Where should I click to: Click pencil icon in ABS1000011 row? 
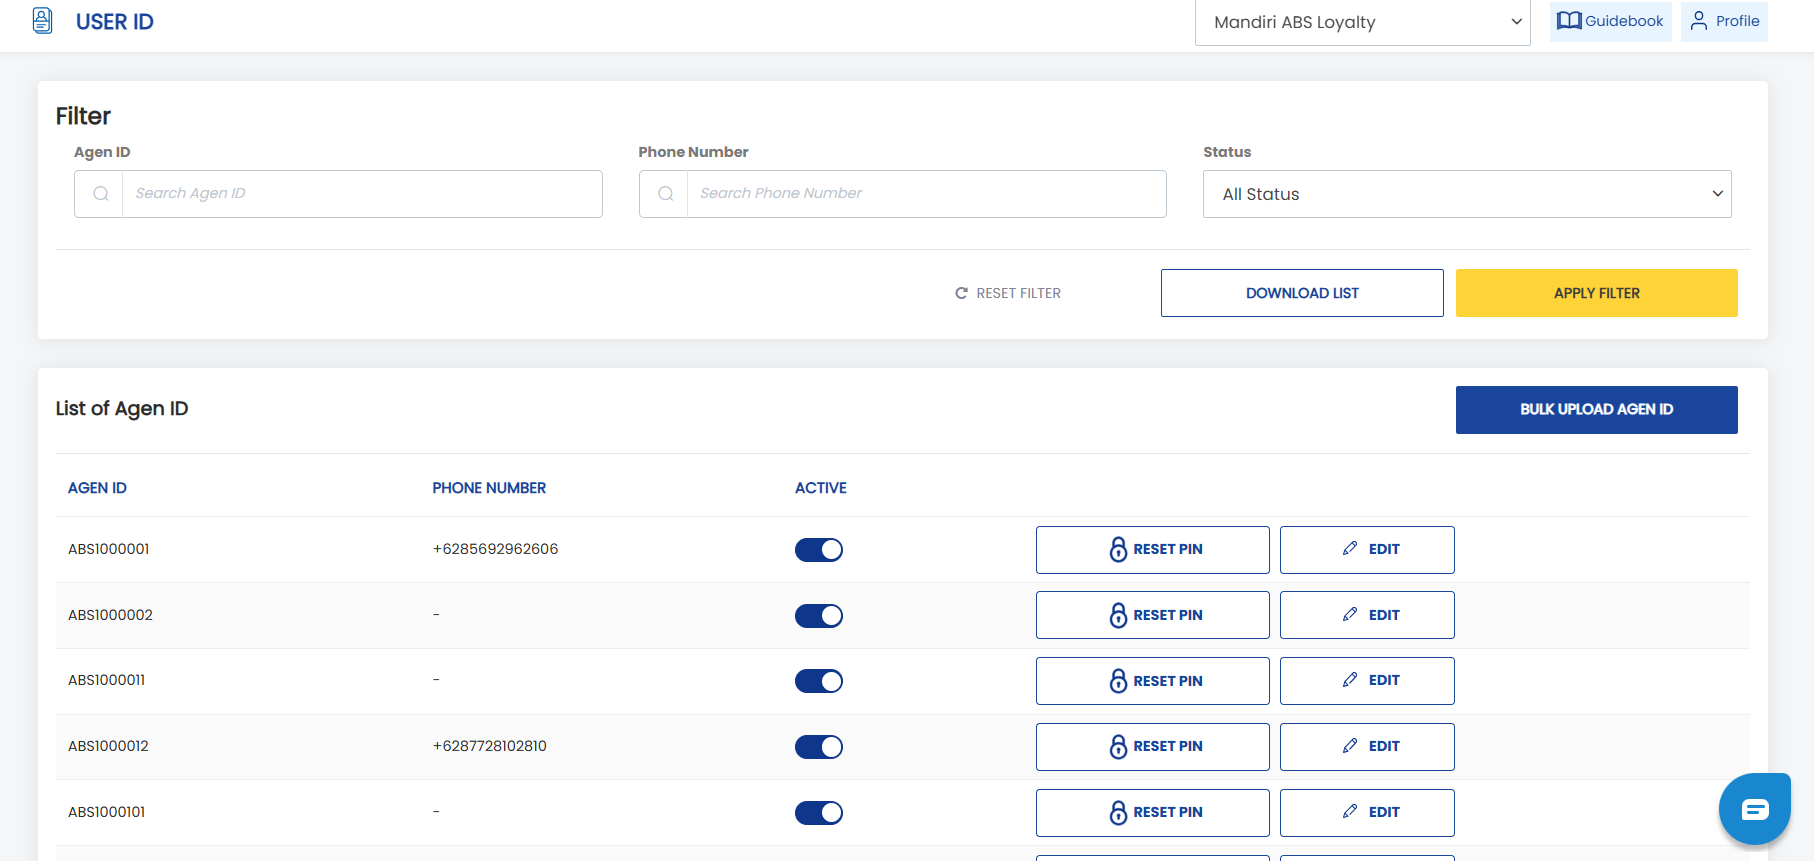tap(1350, 680)
